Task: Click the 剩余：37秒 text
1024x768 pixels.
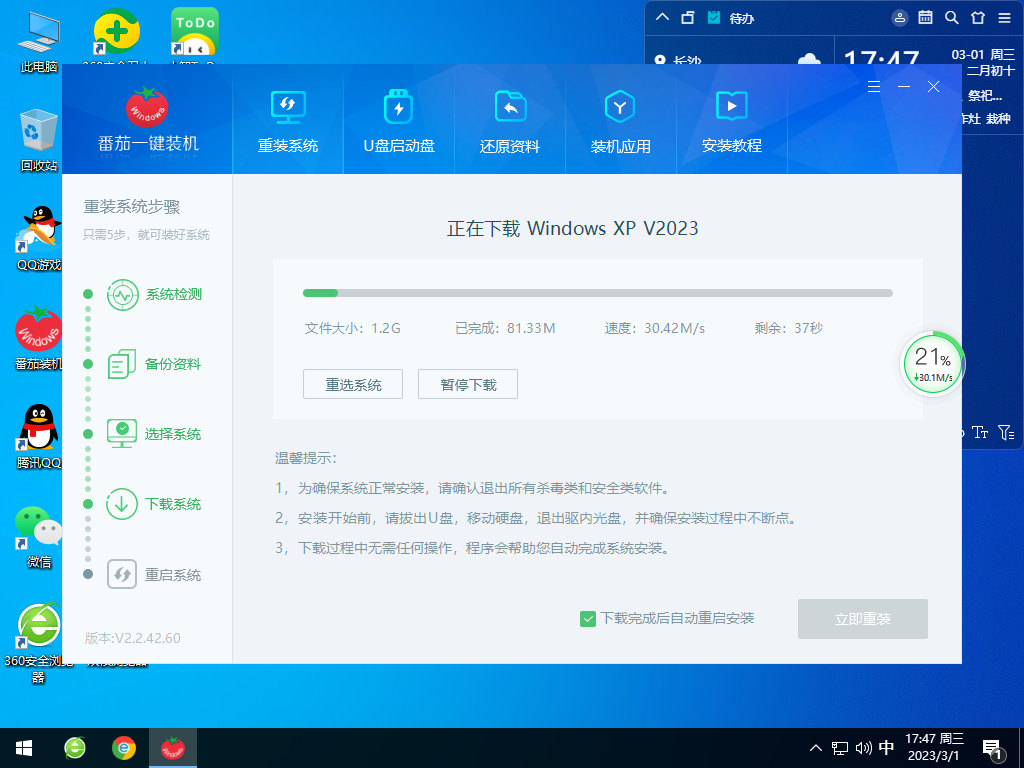Action: (788, 328)
